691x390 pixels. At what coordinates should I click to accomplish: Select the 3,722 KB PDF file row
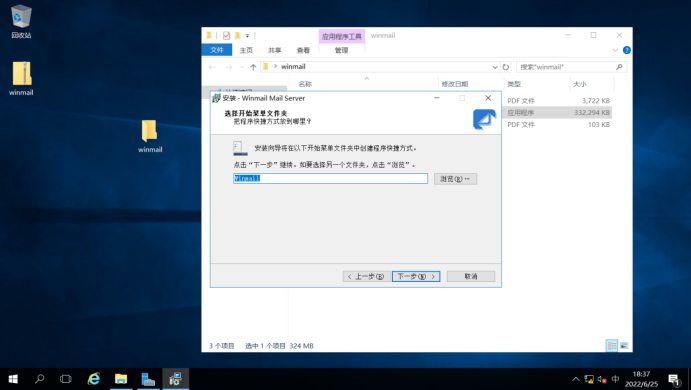[558, 100]
